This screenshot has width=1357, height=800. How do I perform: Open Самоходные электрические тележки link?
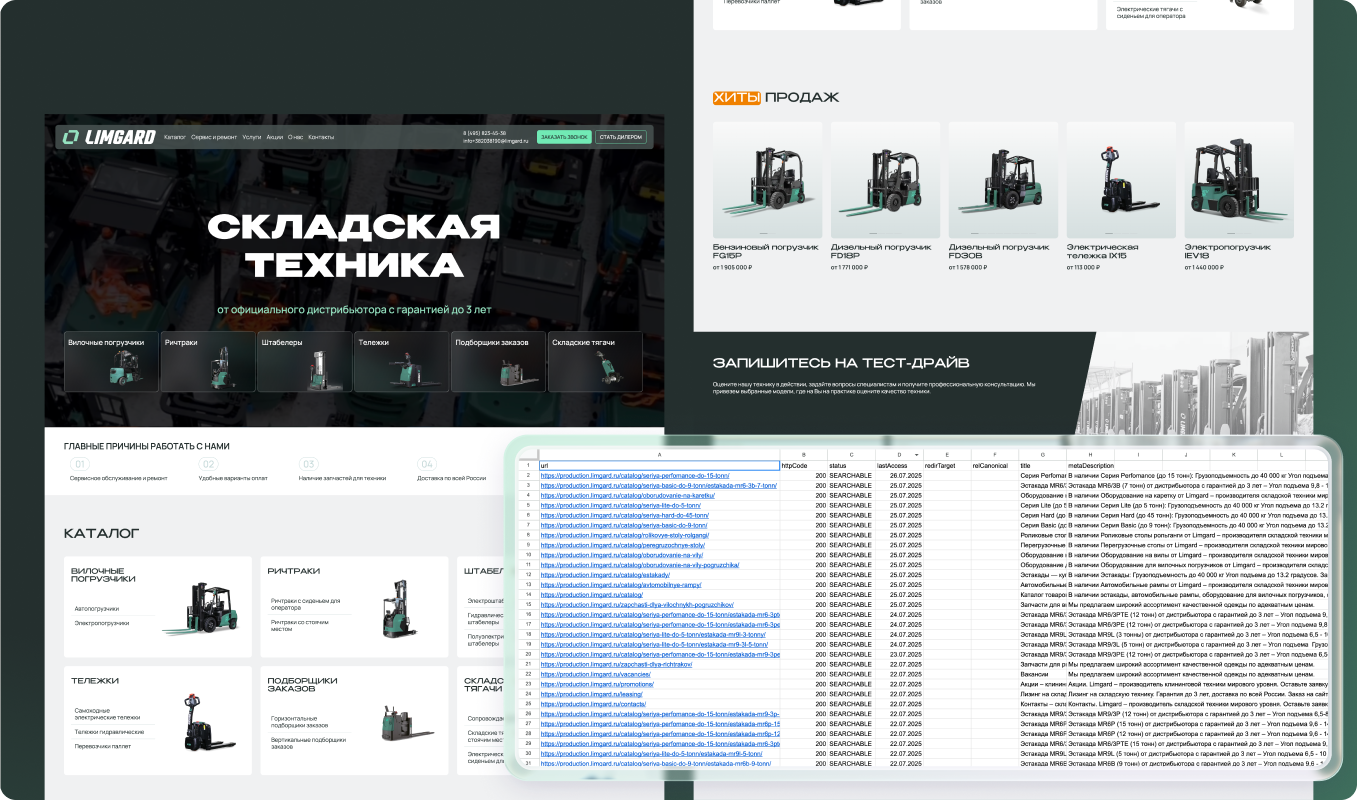(107, 713)
